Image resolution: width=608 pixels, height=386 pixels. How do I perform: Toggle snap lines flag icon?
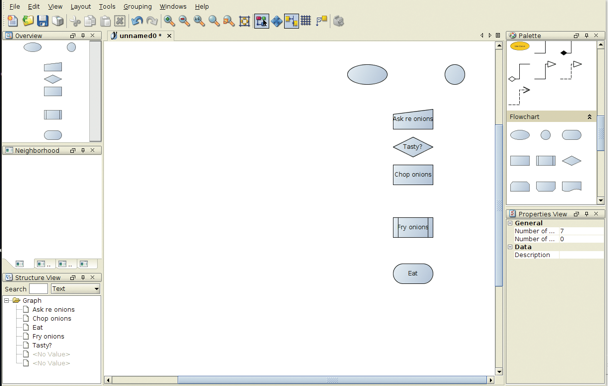pyautogui.click(x=321, y=21)
